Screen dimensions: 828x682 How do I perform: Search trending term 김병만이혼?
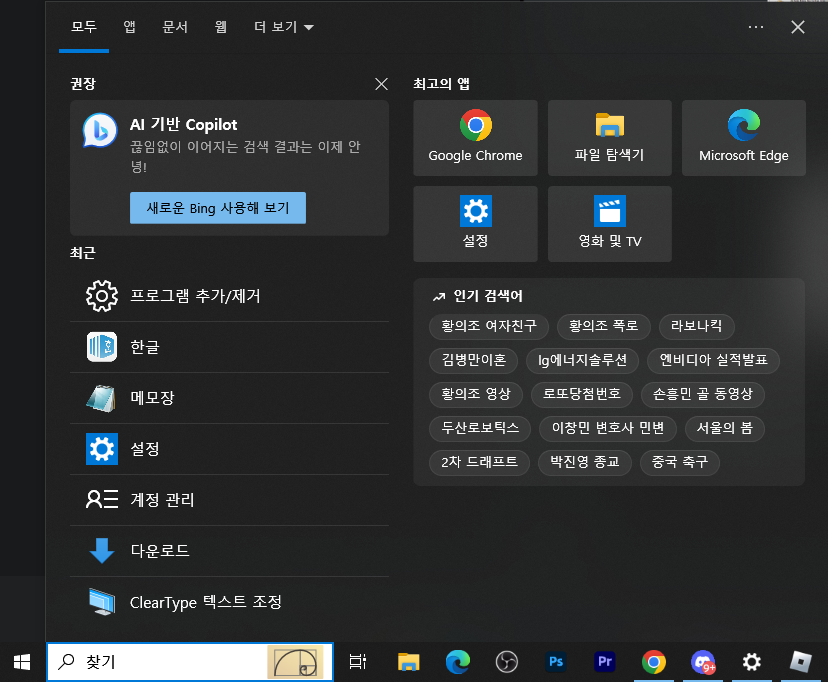(x=474, y=361)
